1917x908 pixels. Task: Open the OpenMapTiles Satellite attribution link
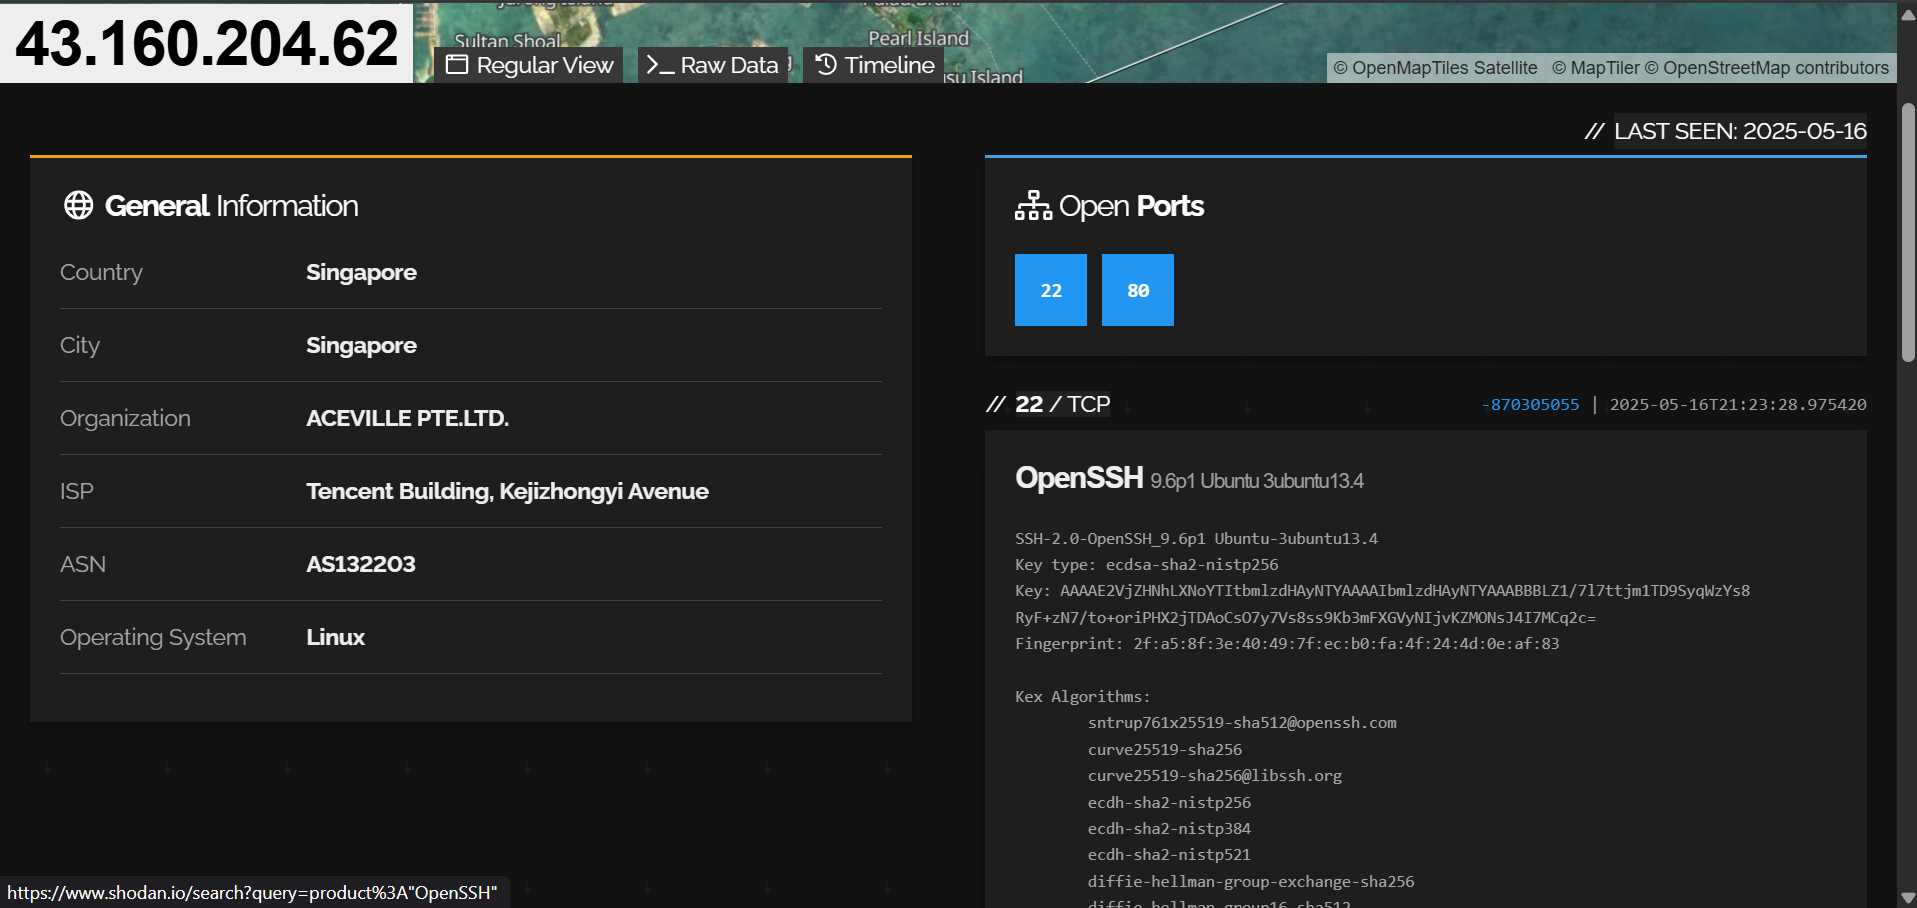1435,68
